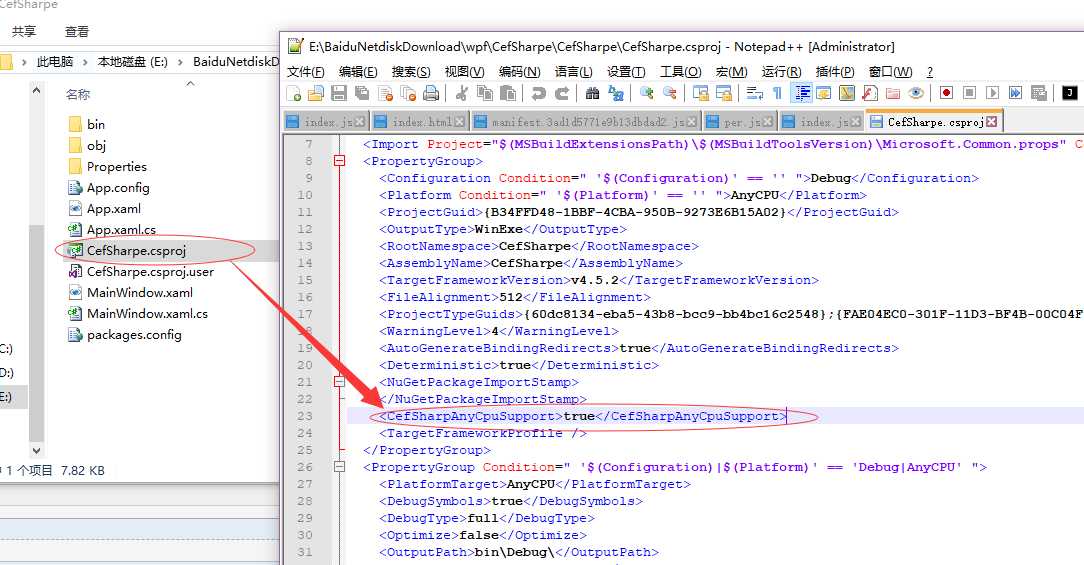
Task: Open the 查看 tab in Explorer
Action: [77, 31]
